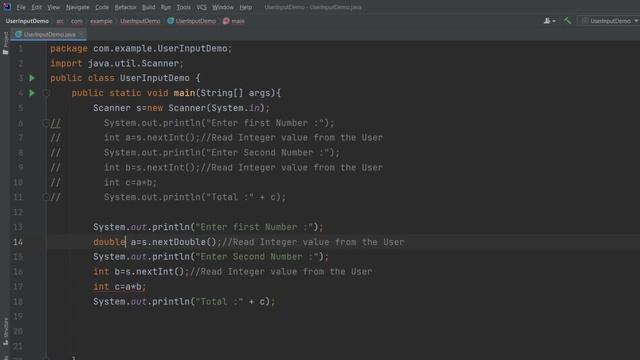Screen dimensions: 640x360
Task: Close the UserInputDemo.java editor tab
Action: point(81,34)
